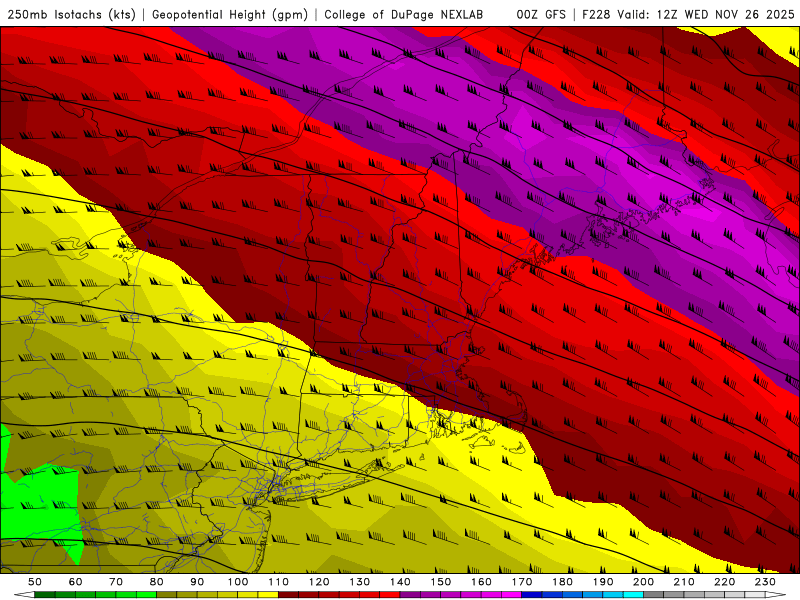The width and height of the screenshot is (800, 600).
Task: Click the '50' label on color scale
Action: 35,582
